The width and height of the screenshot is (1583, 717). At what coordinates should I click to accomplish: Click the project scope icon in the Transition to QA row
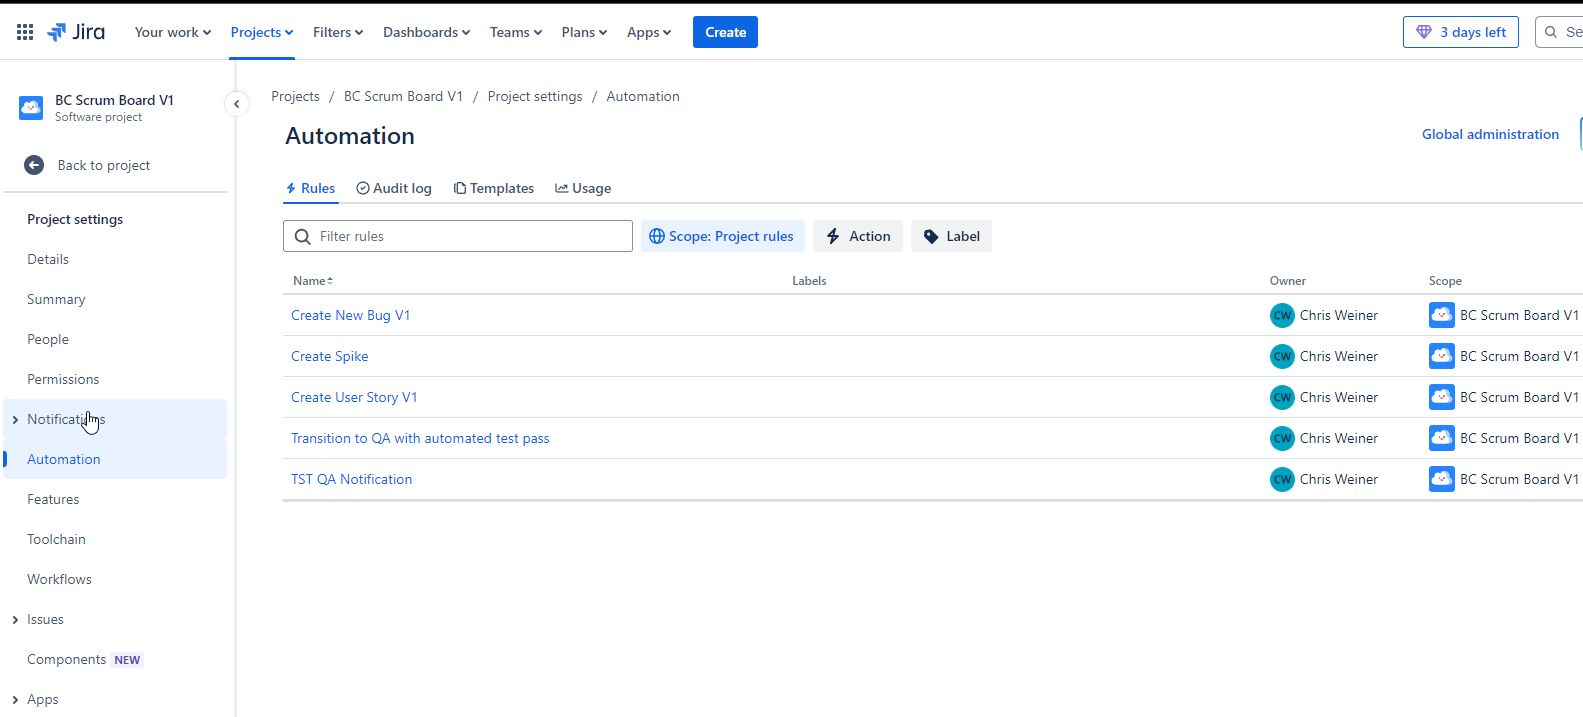(1442, 438)
